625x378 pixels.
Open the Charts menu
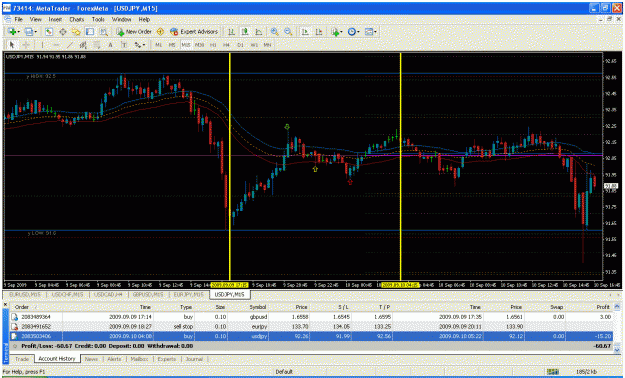pyautogui.click(x=77, y=19)
